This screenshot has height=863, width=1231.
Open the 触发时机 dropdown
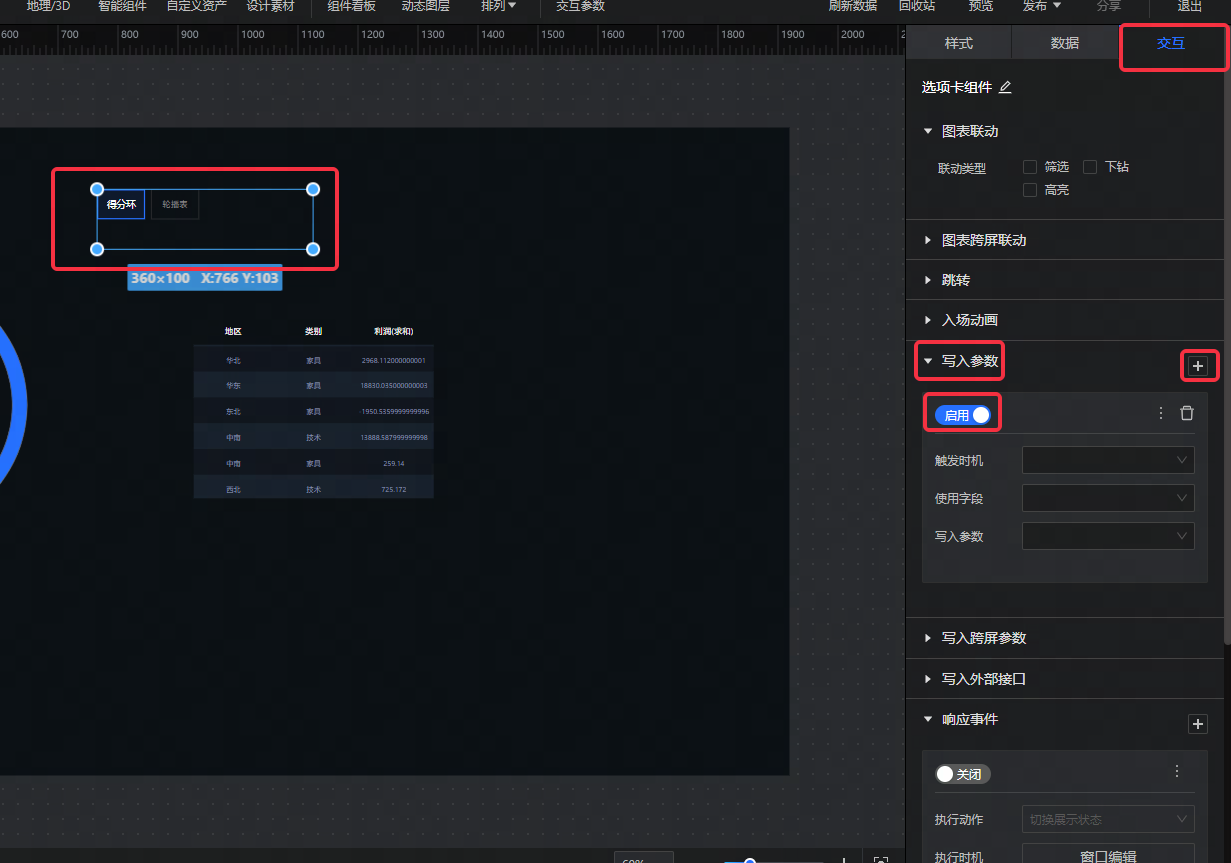1108,460
